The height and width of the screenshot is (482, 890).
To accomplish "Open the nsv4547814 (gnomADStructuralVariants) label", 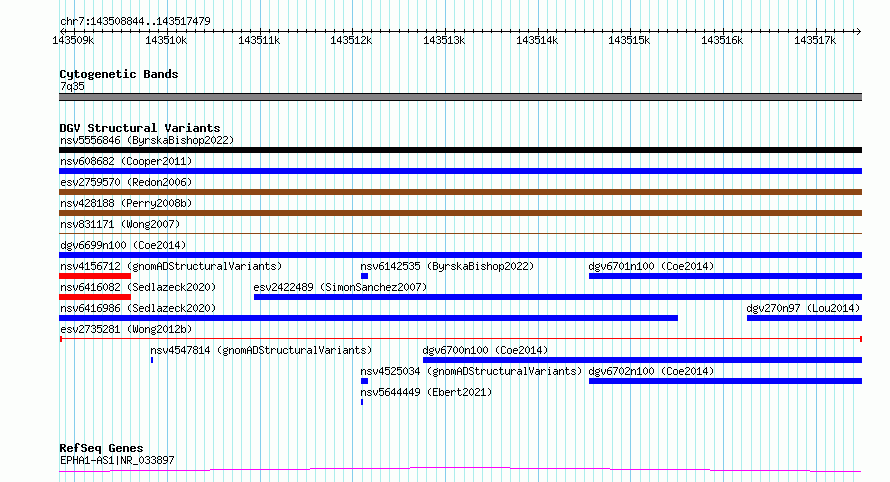I will click(261, 350).
